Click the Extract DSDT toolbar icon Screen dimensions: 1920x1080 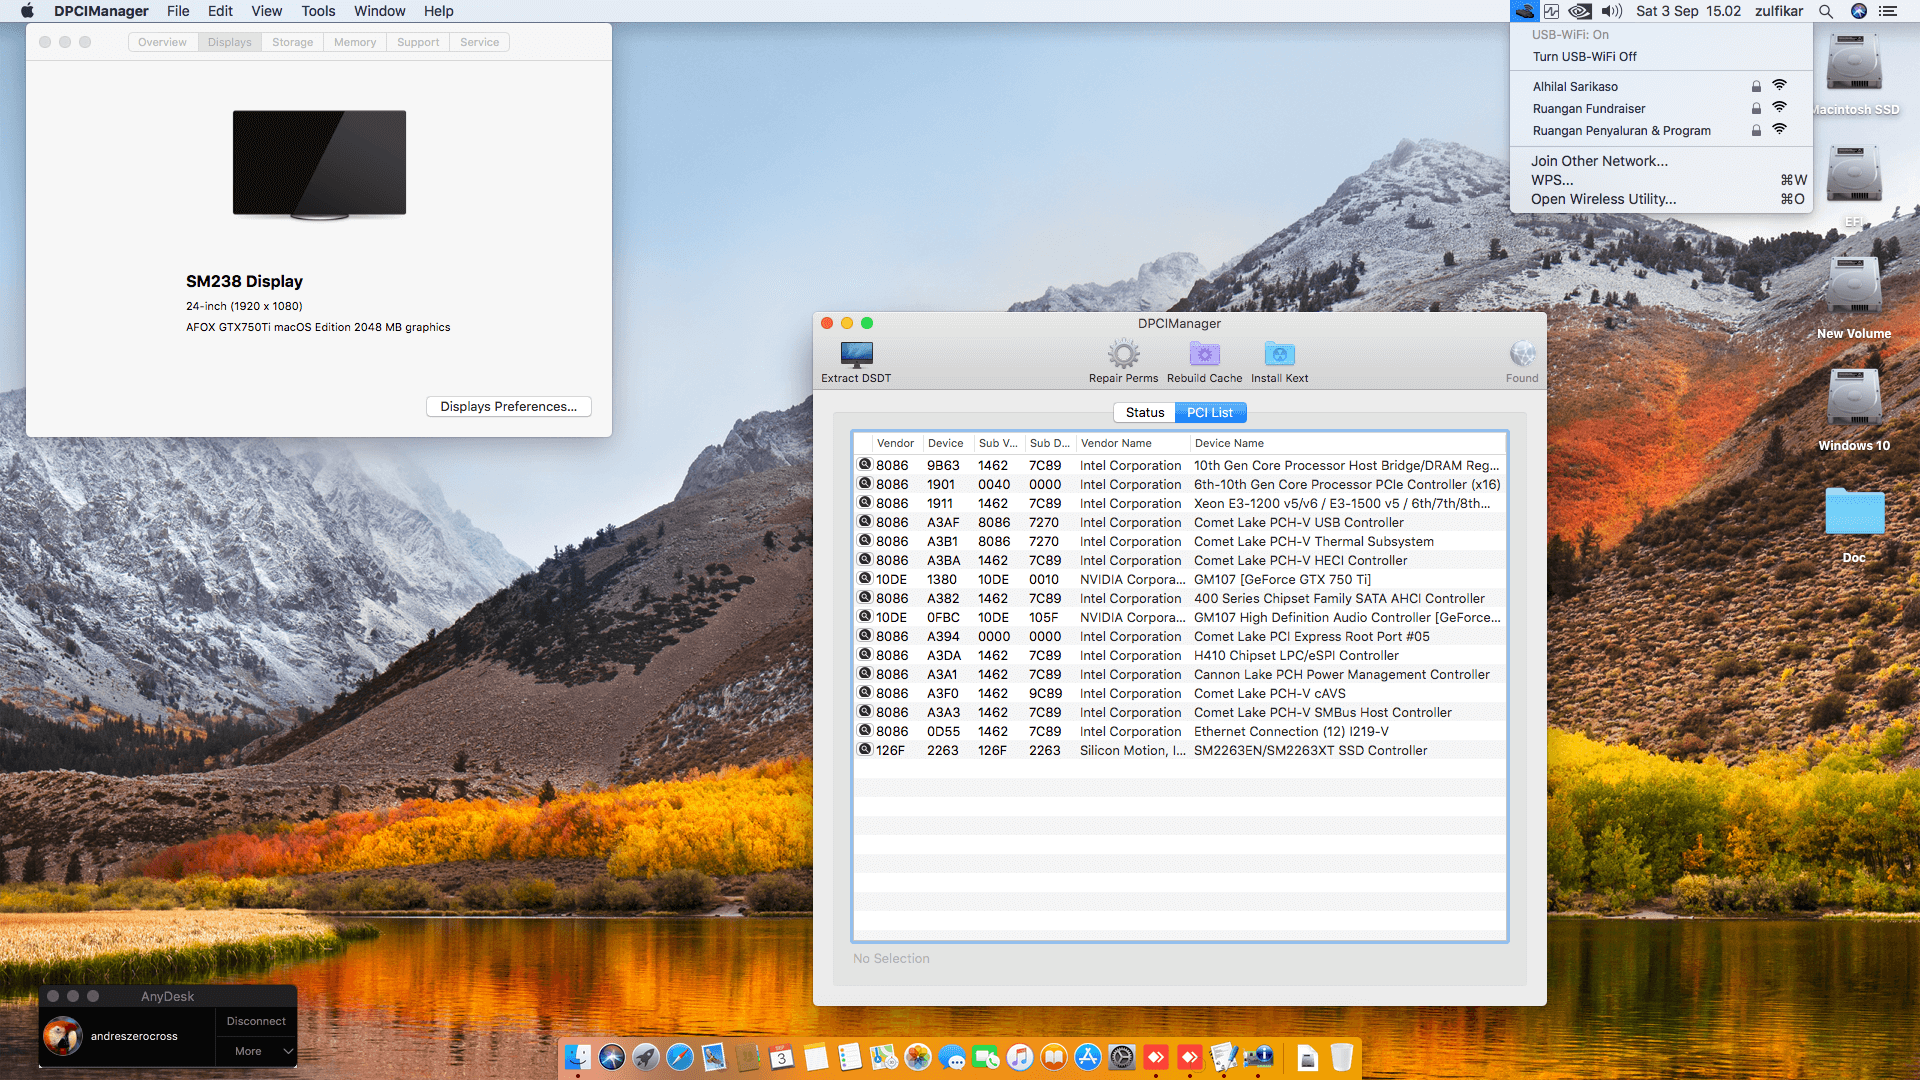[x=856, y=355]
